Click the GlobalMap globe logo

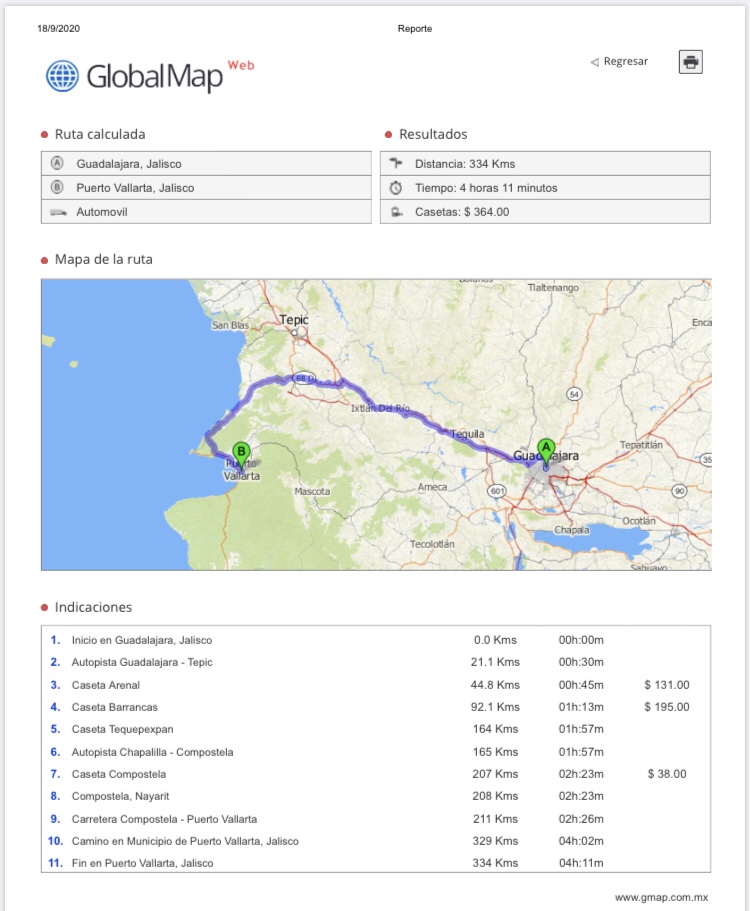[x=62, y=75]
